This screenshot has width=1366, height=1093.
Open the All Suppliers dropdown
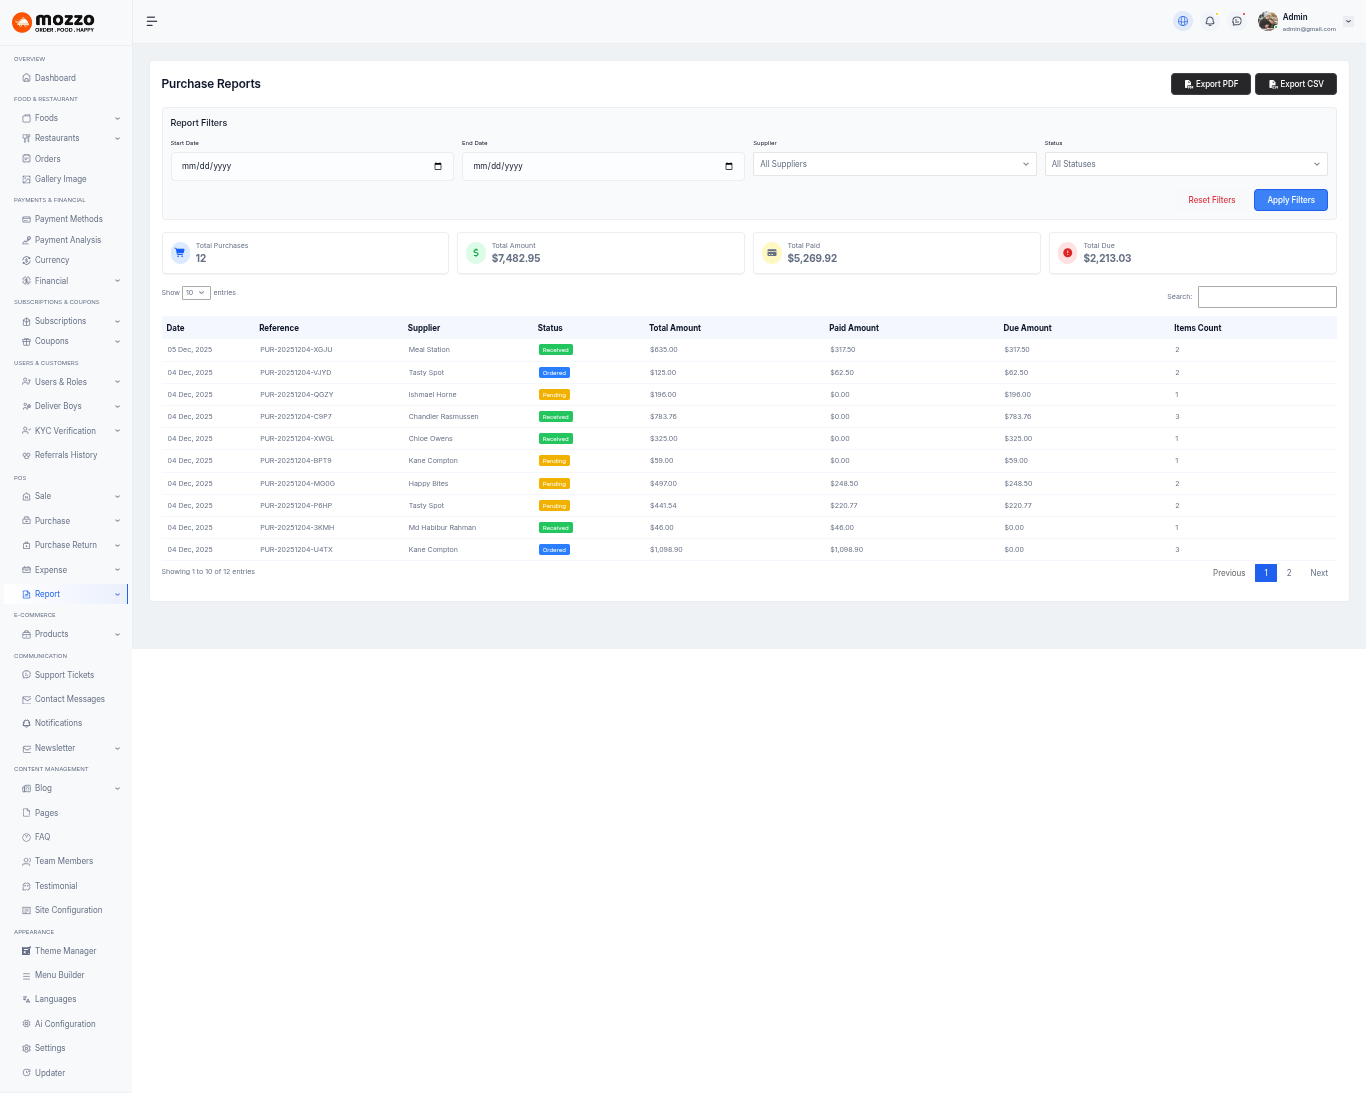click(x=894, y=164)
